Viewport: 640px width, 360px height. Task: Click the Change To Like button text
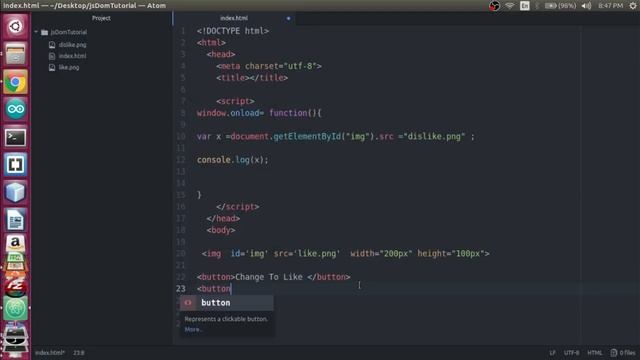(269, 277)
